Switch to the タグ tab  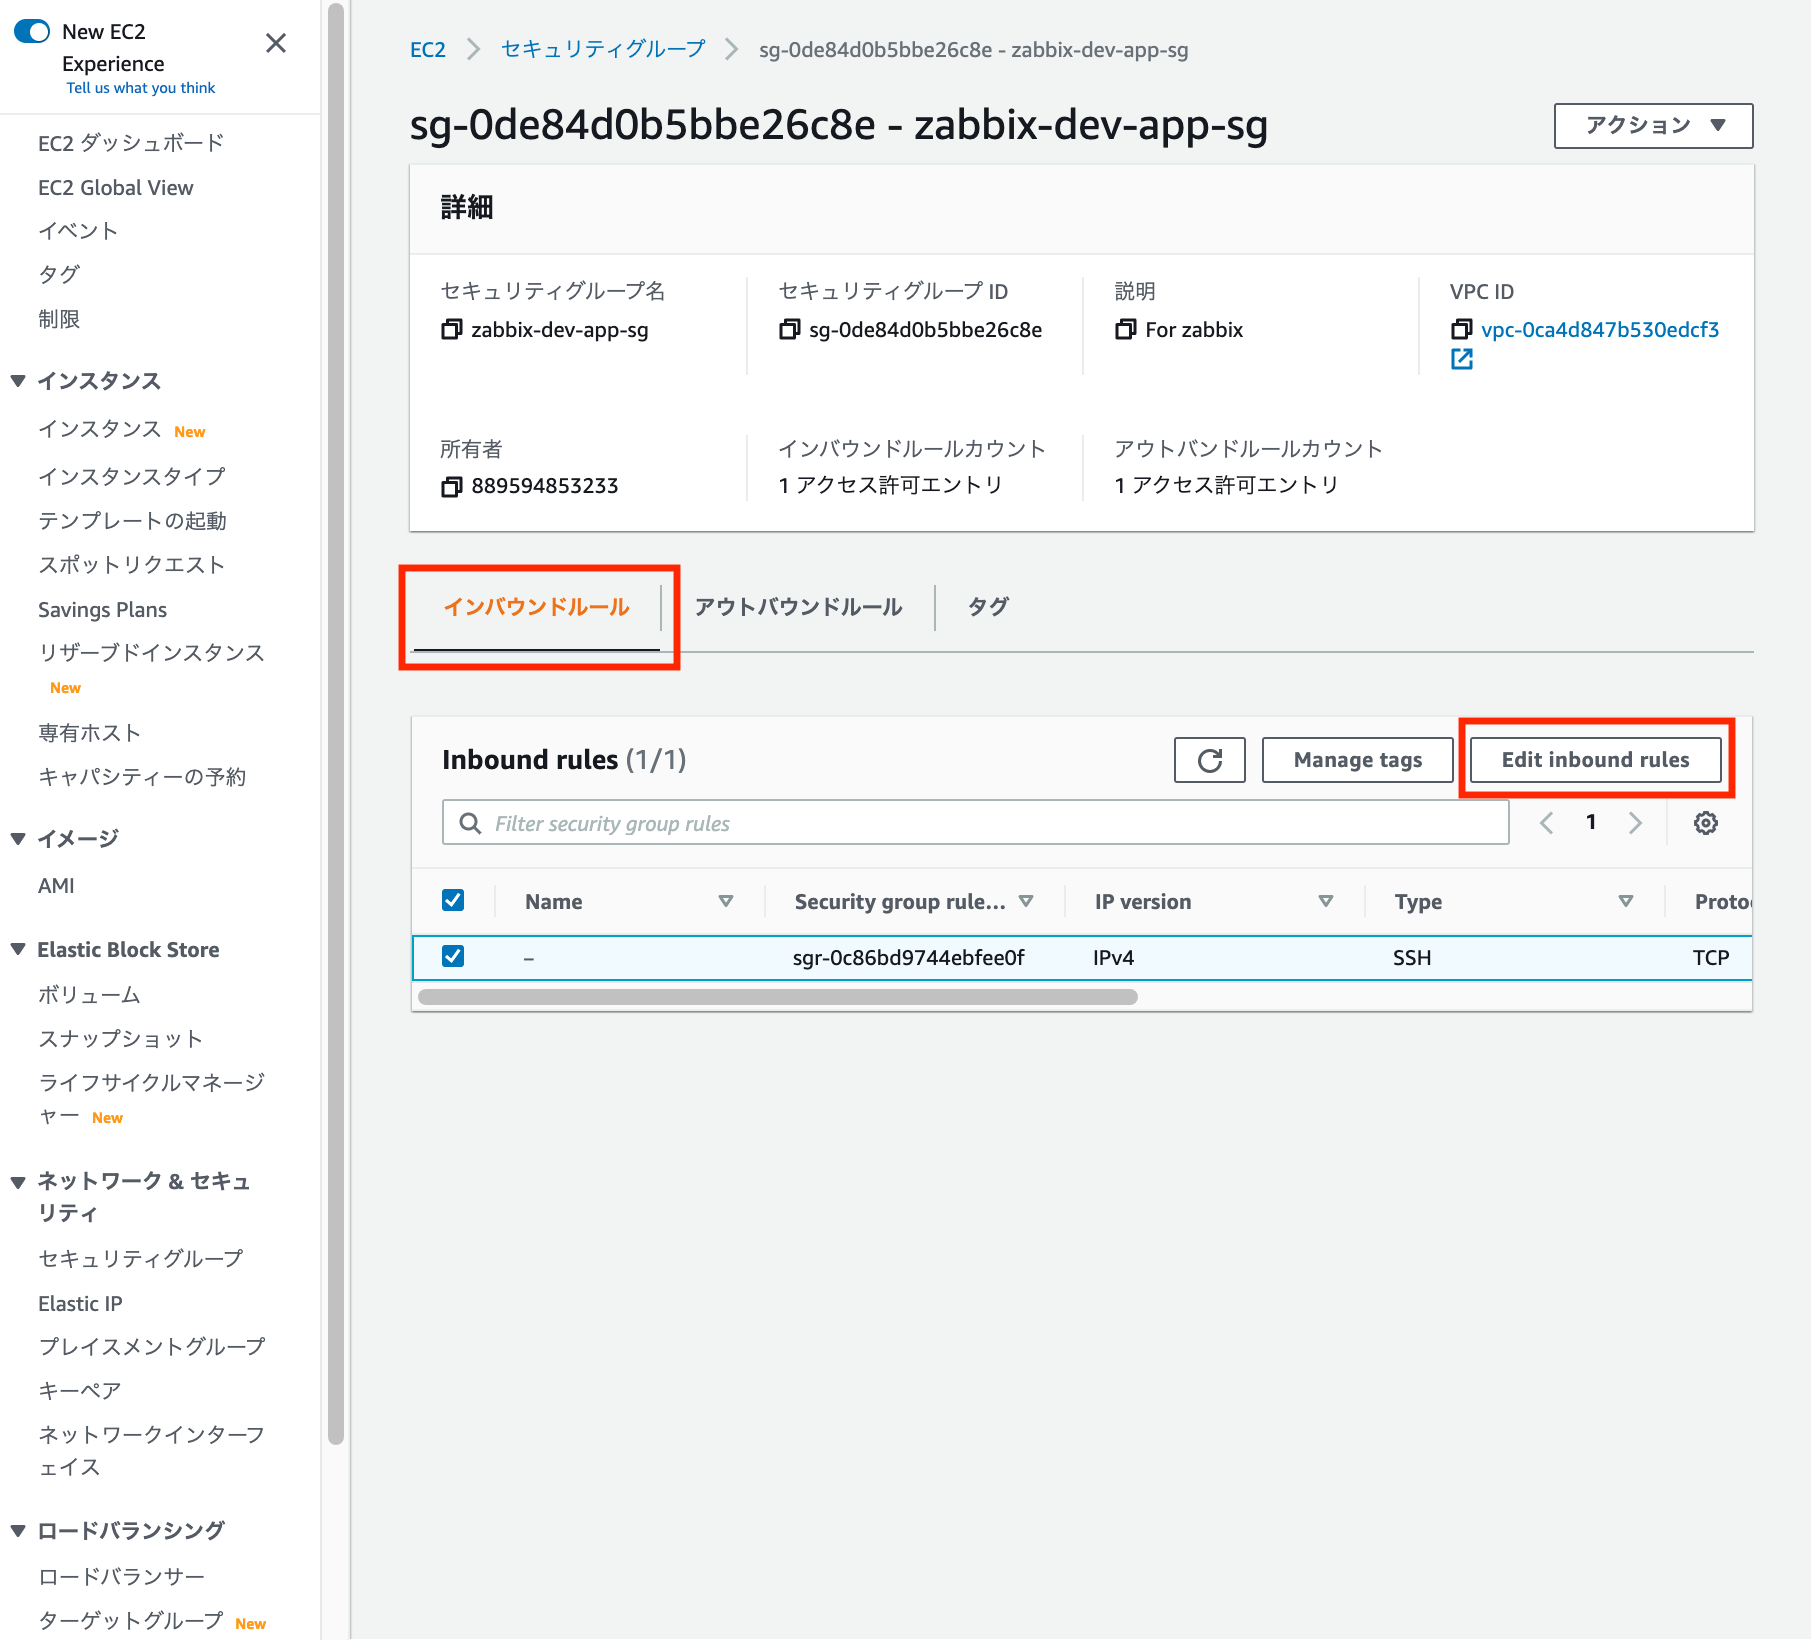(988, 607)
